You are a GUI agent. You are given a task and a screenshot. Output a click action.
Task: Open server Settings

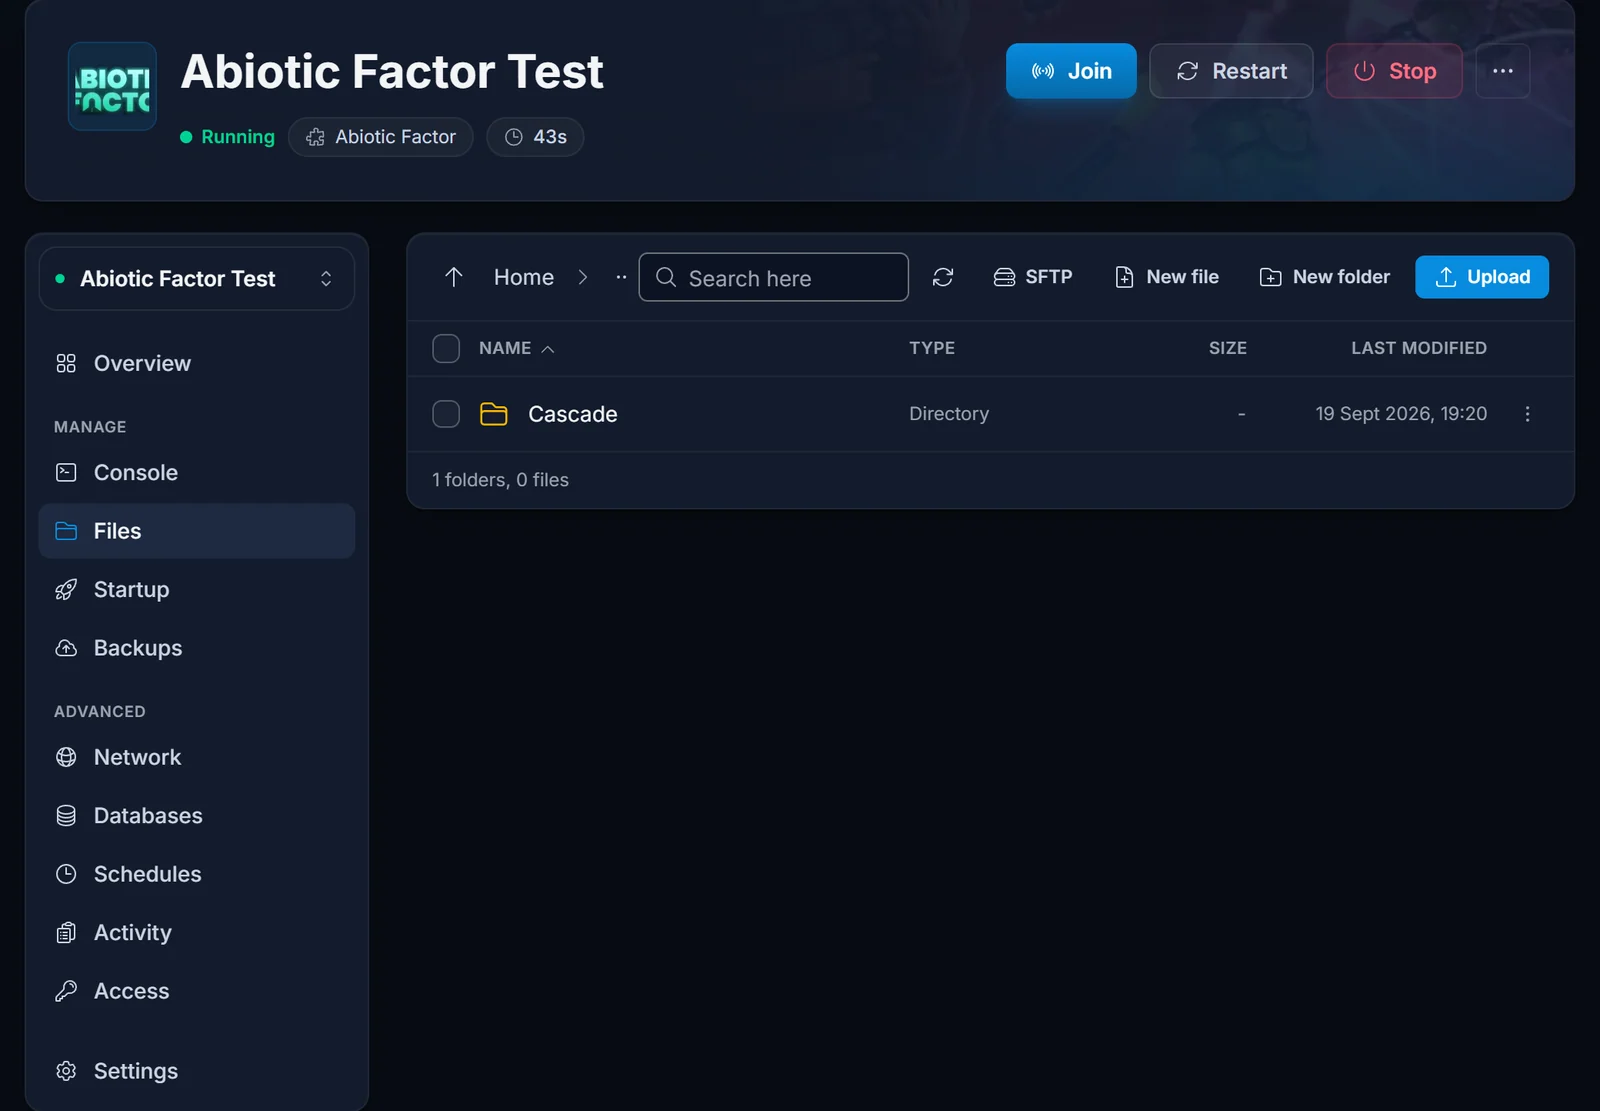(x=197, y=1071)
